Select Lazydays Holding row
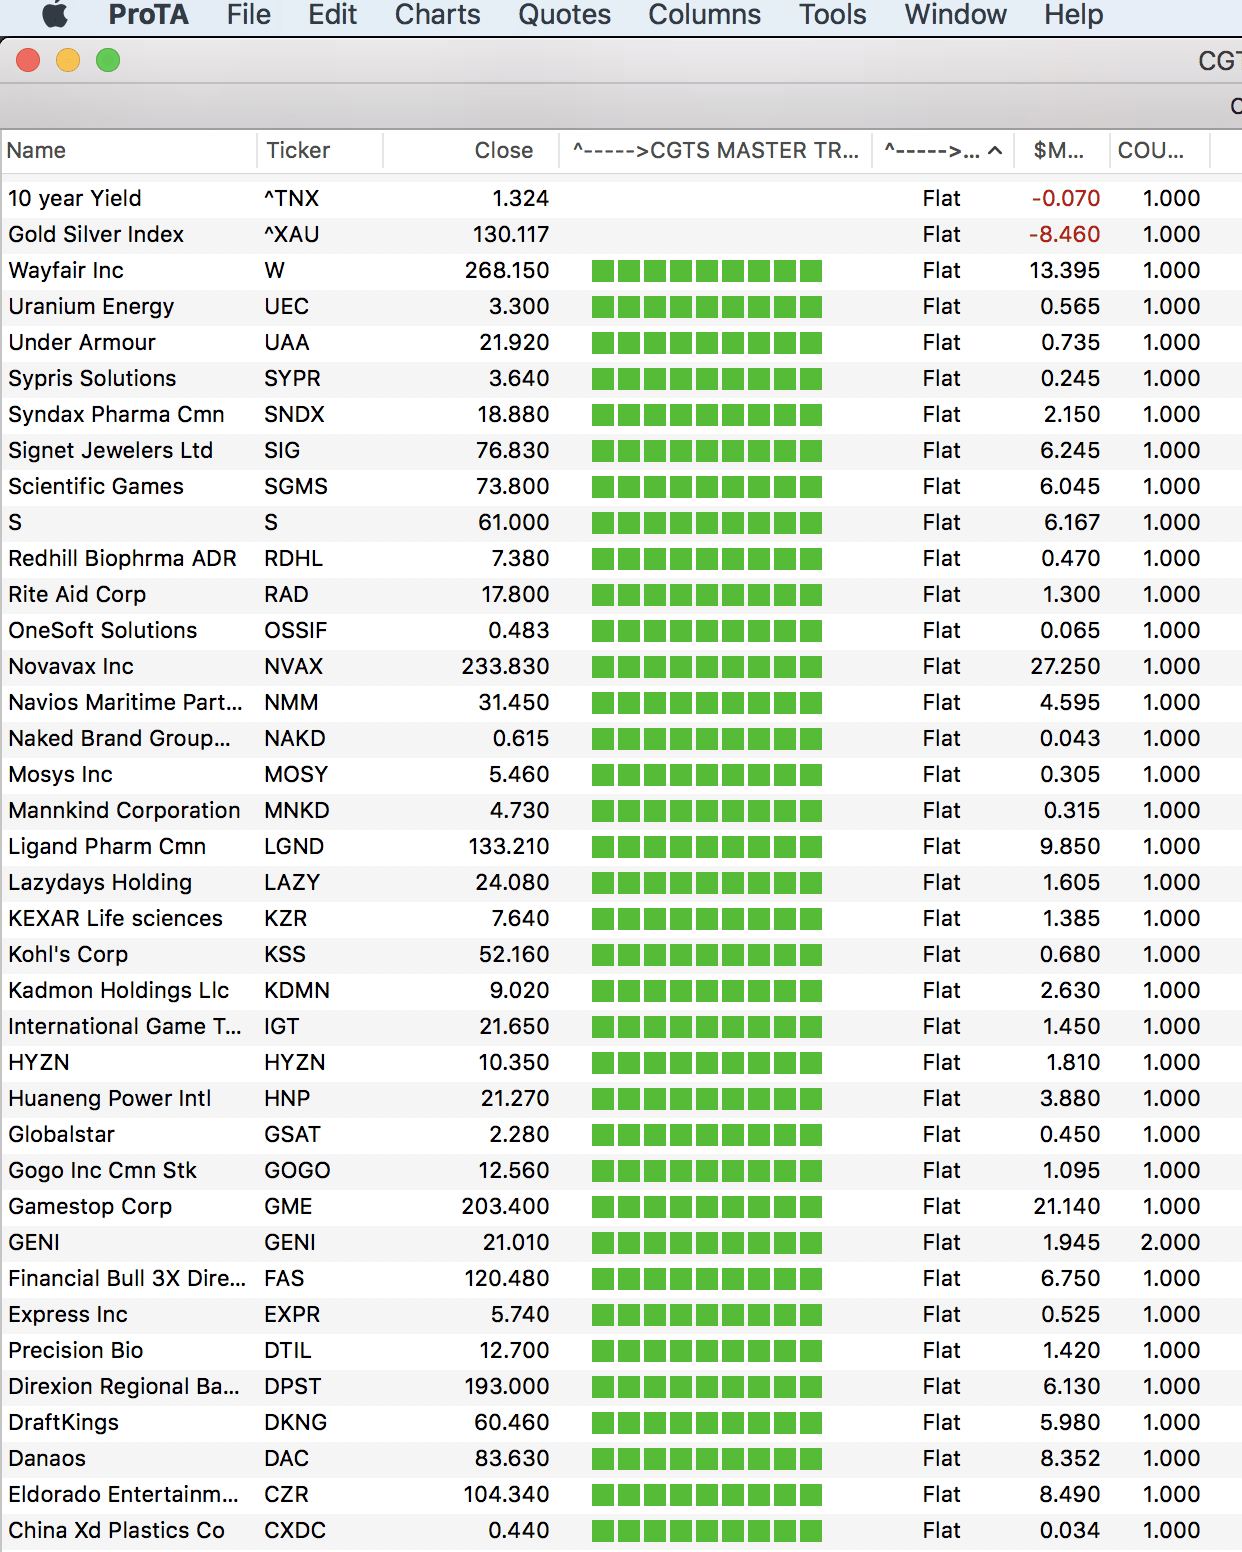The image size is (1242, 1552). pyautogui.click(x=621, y=883)
